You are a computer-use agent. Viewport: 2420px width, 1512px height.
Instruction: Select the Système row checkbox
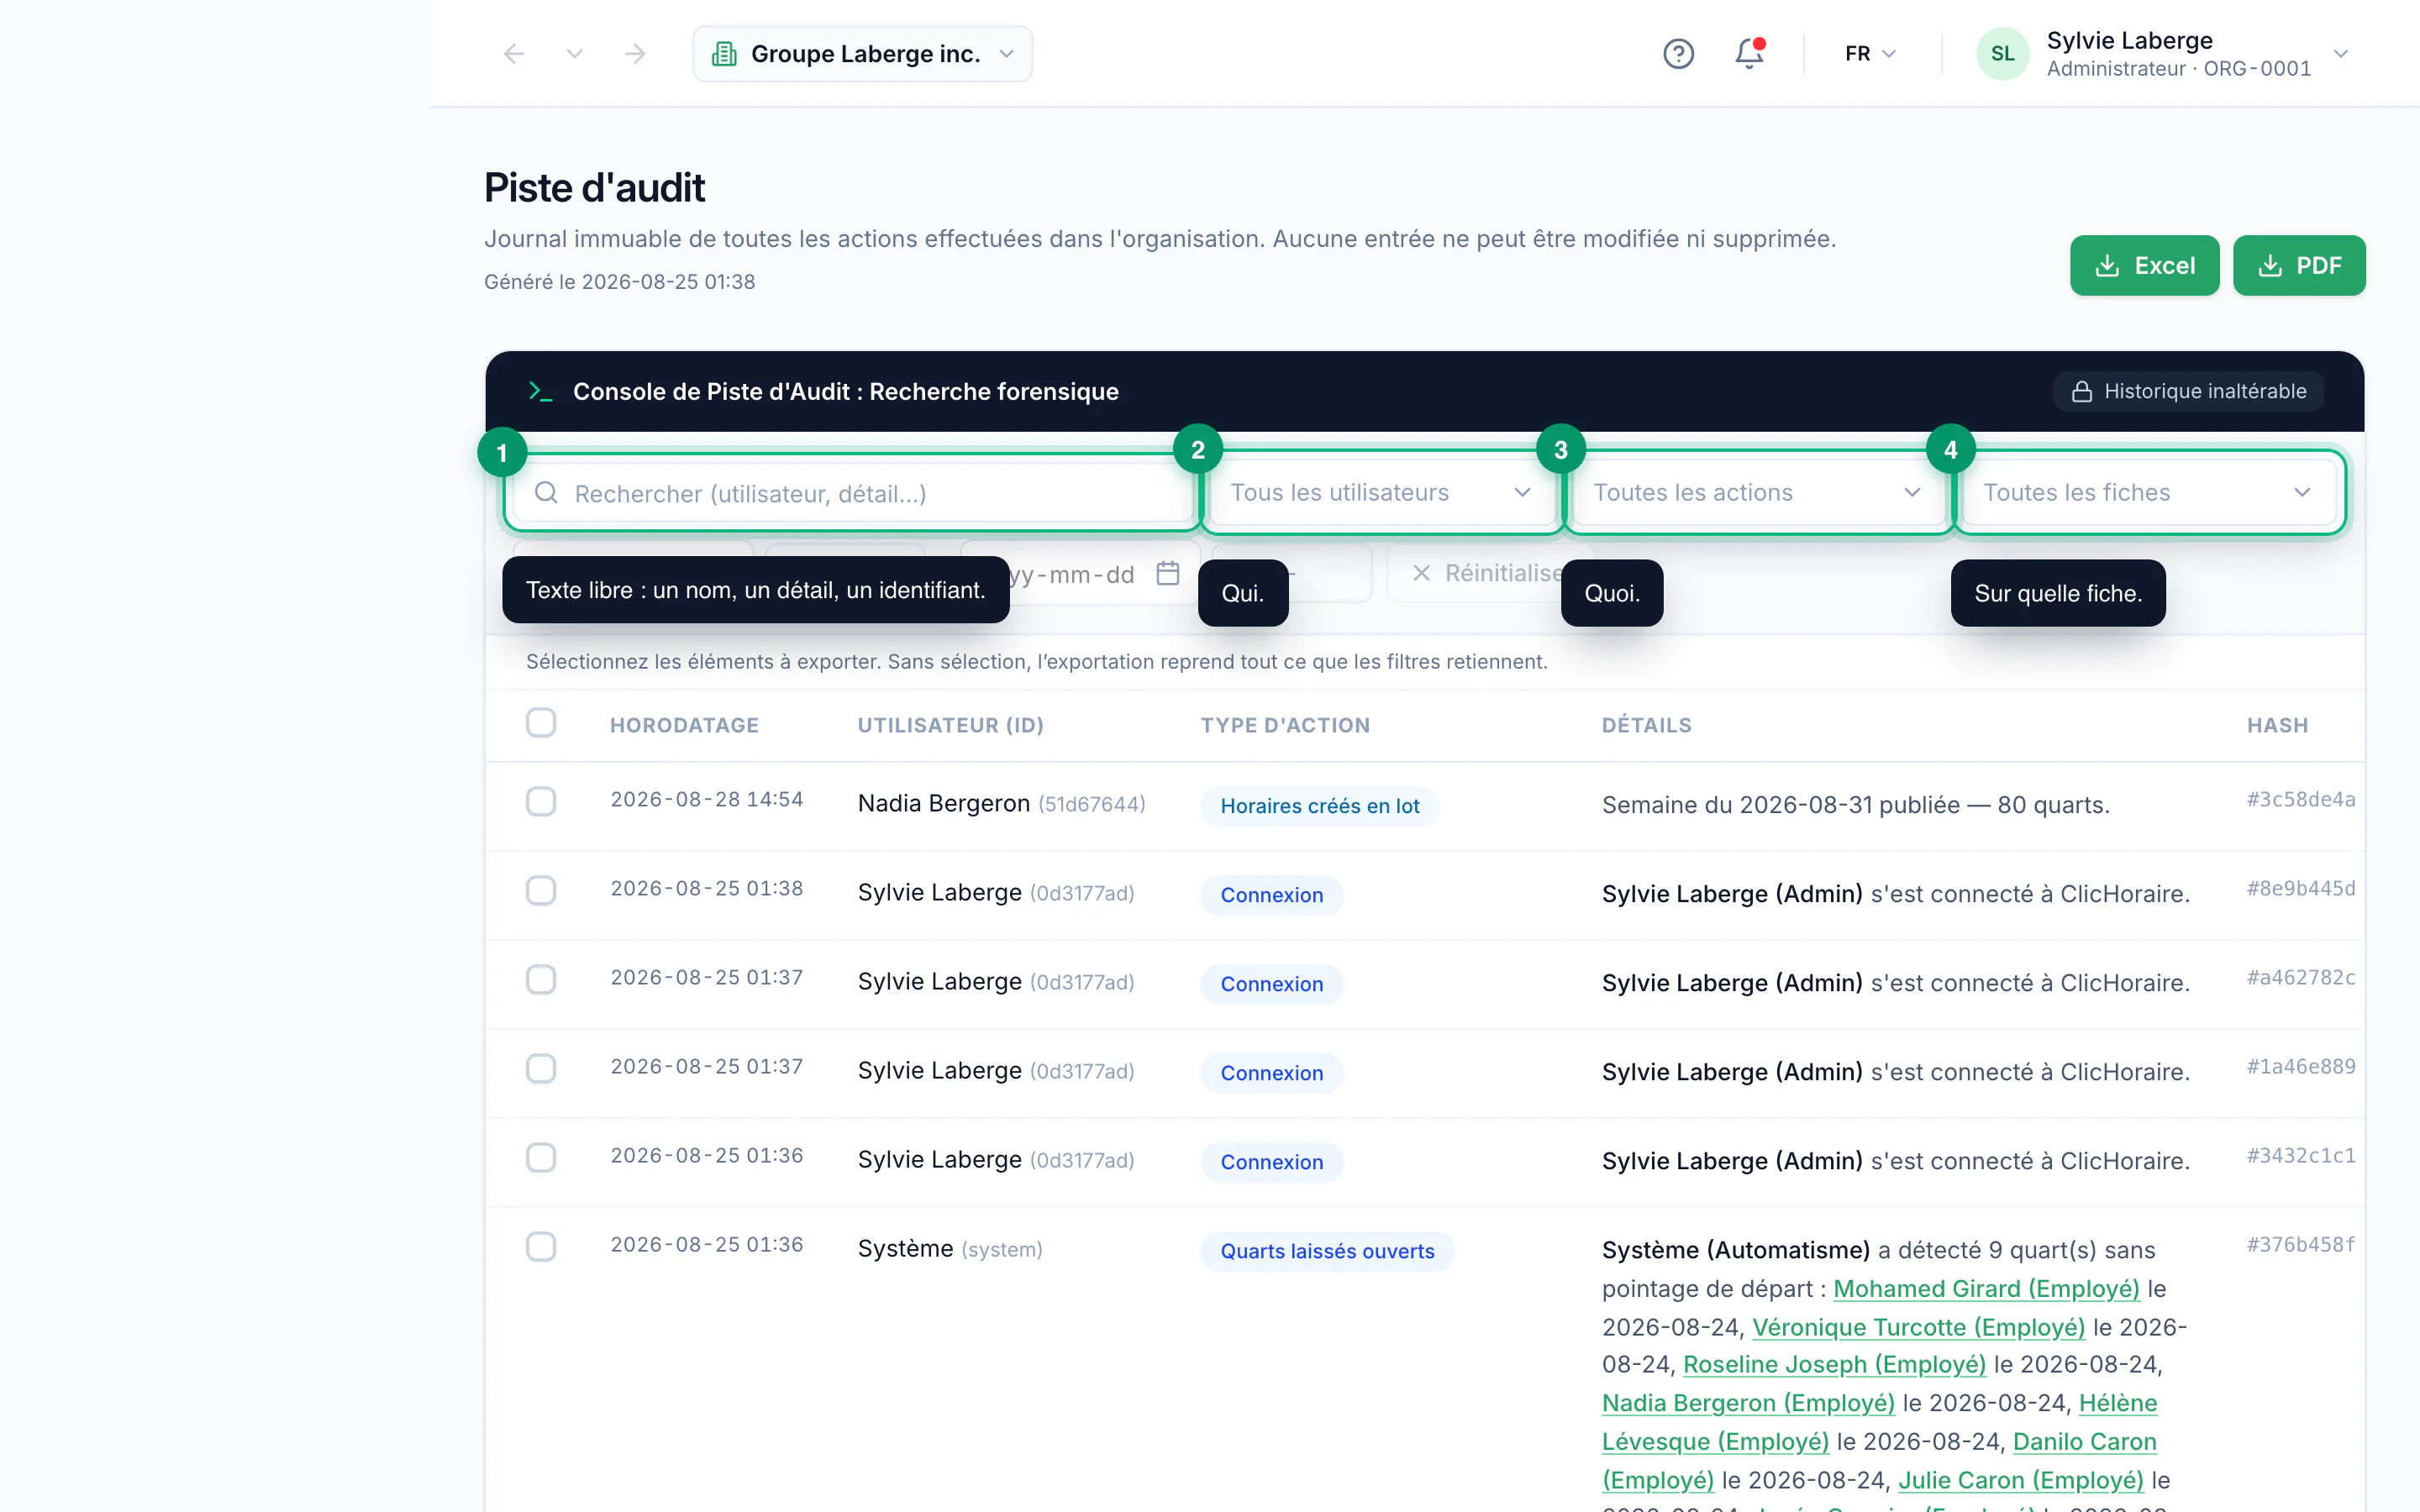[x=541, y=1247]
